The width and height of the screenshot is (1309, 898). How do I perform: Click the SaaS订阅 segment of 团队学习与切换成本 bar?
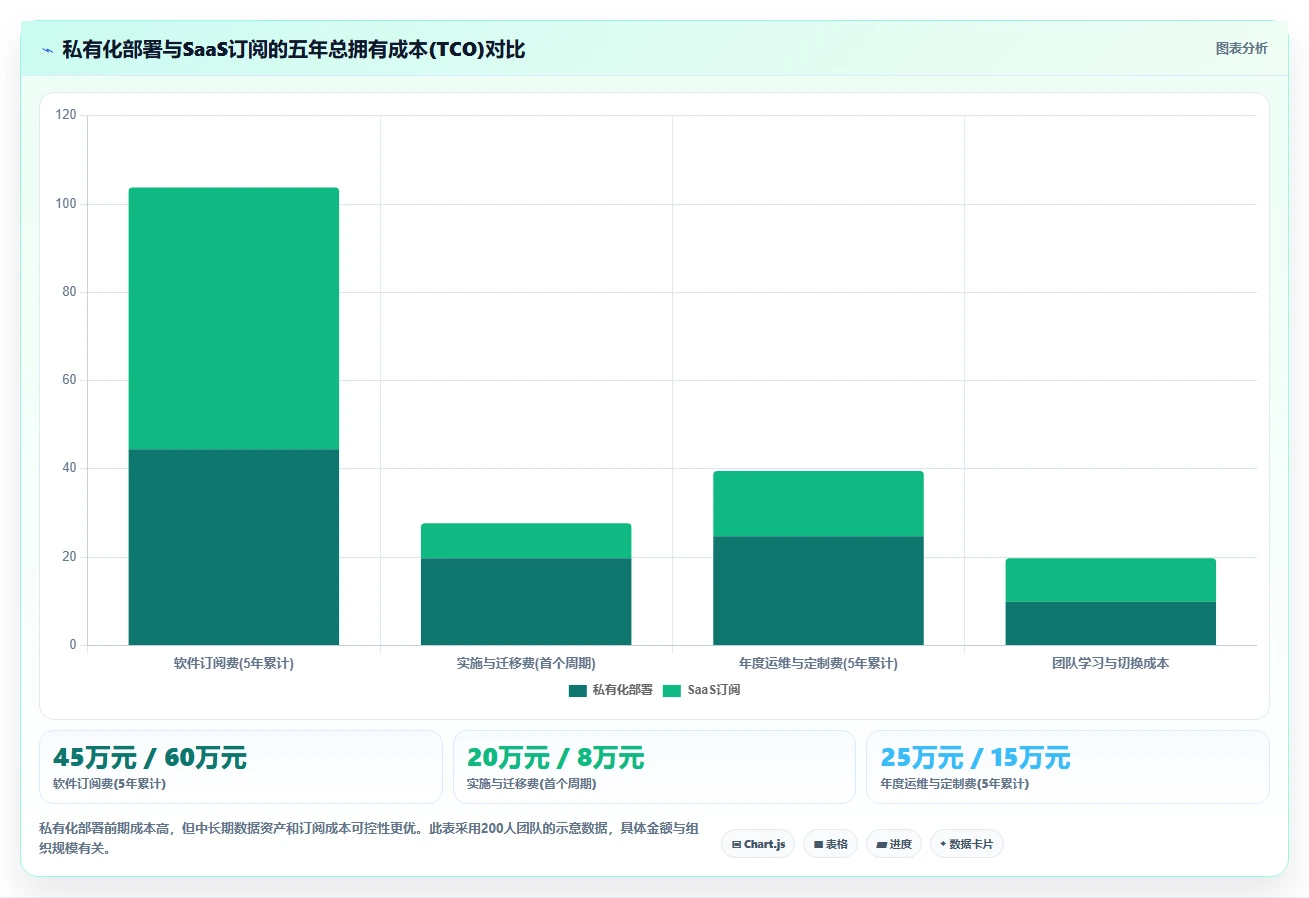(1110, 580)
